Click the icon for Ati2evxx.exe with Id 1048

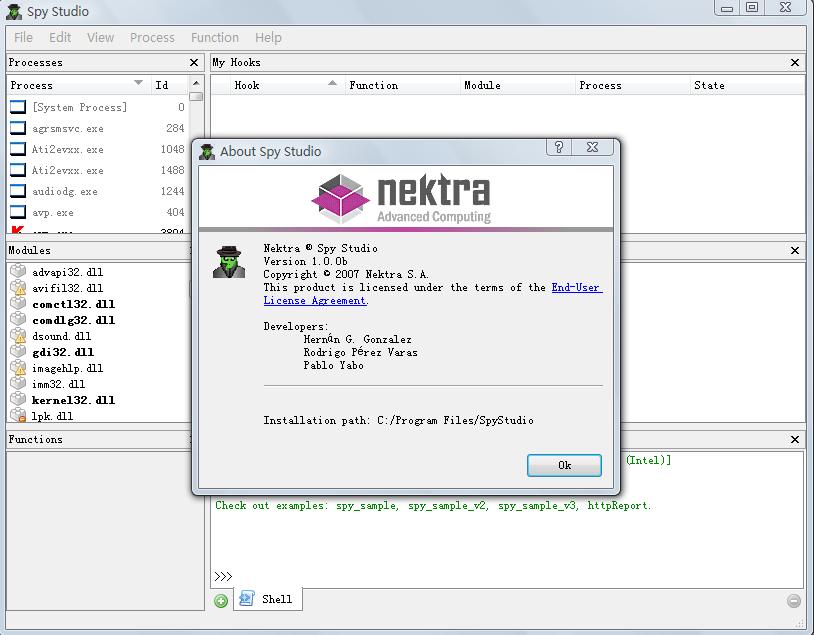(18, 149)
